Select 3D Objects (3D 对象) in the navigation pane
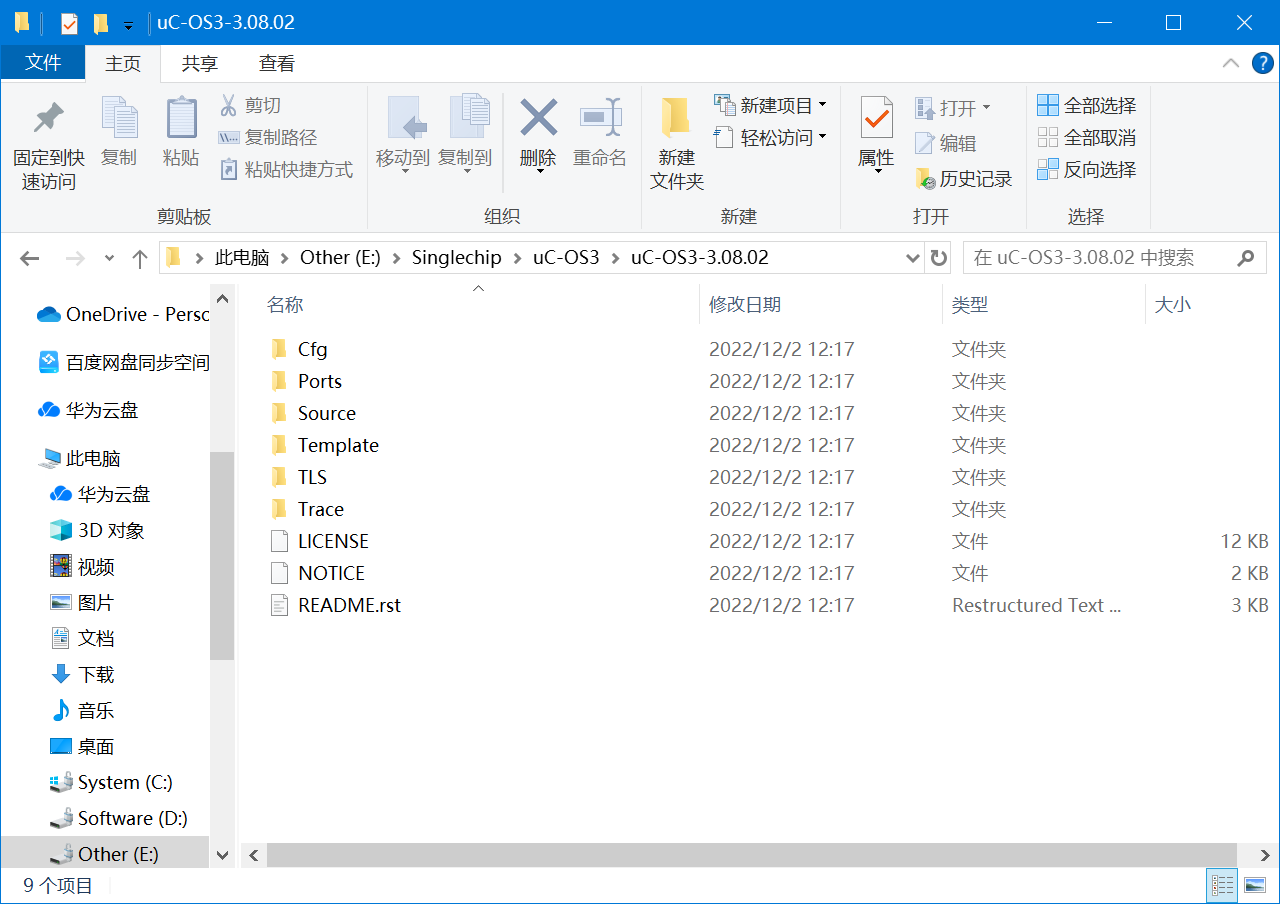 97,530
